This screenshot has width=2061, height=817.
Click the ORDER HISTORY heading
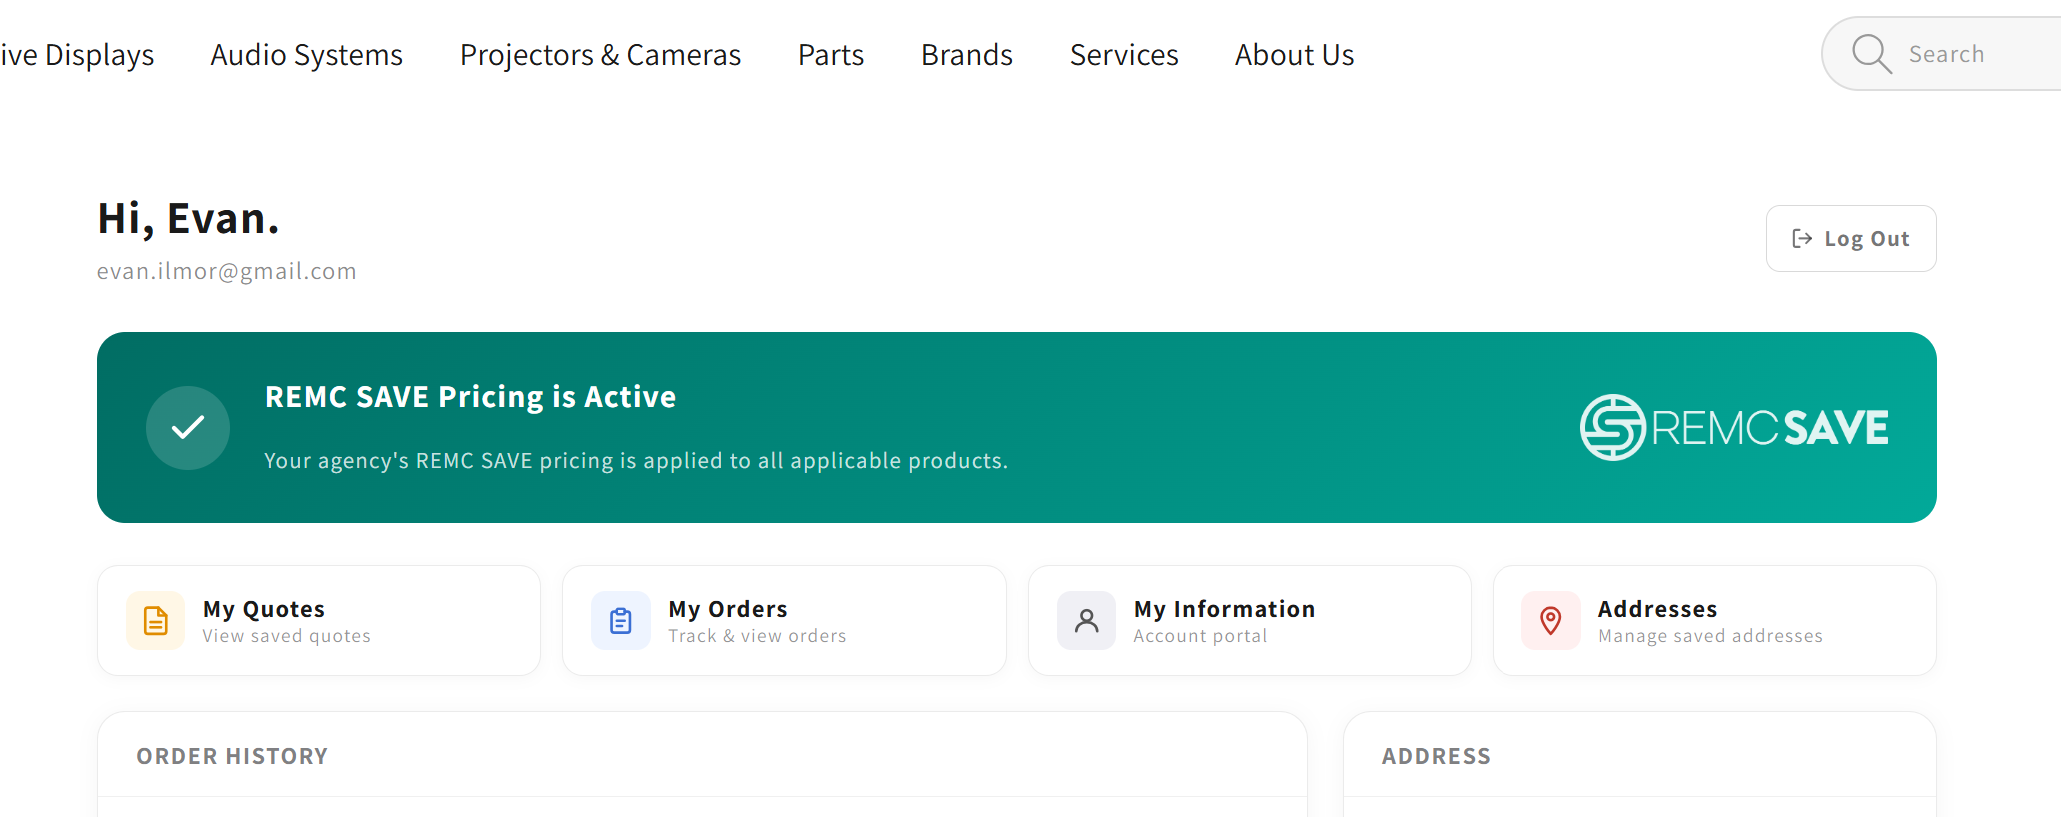coord(232,756)
